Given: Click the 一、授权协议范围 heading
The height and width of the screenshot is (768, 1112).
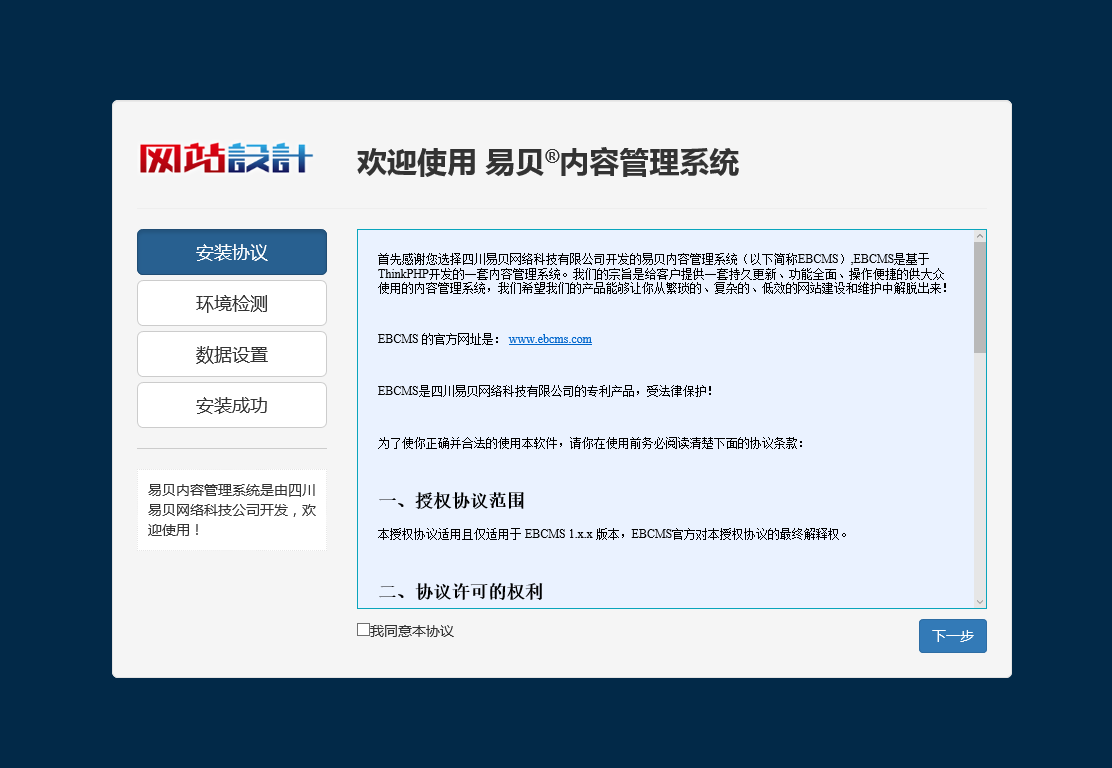Looking at the screenshot, I should [x=451, y=501].
